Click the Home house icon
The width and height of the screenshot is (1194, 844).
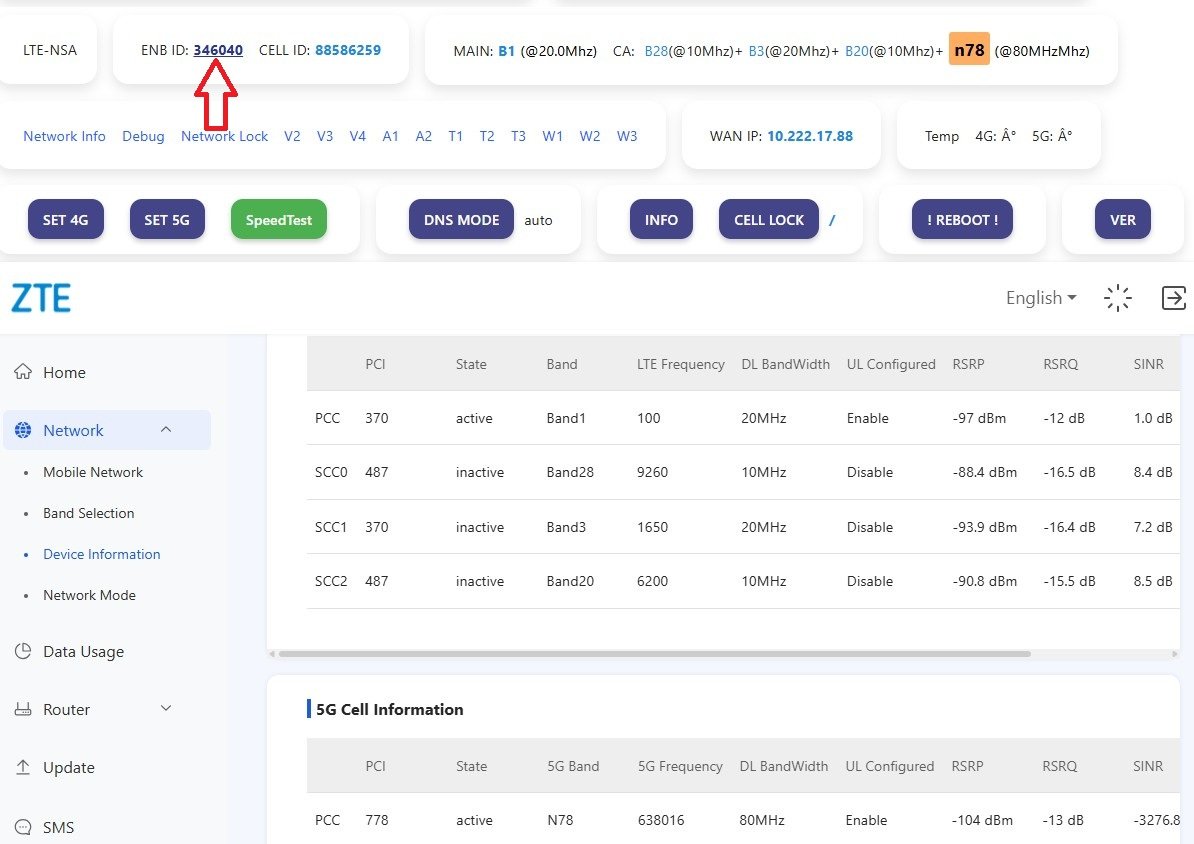[23, 372]
